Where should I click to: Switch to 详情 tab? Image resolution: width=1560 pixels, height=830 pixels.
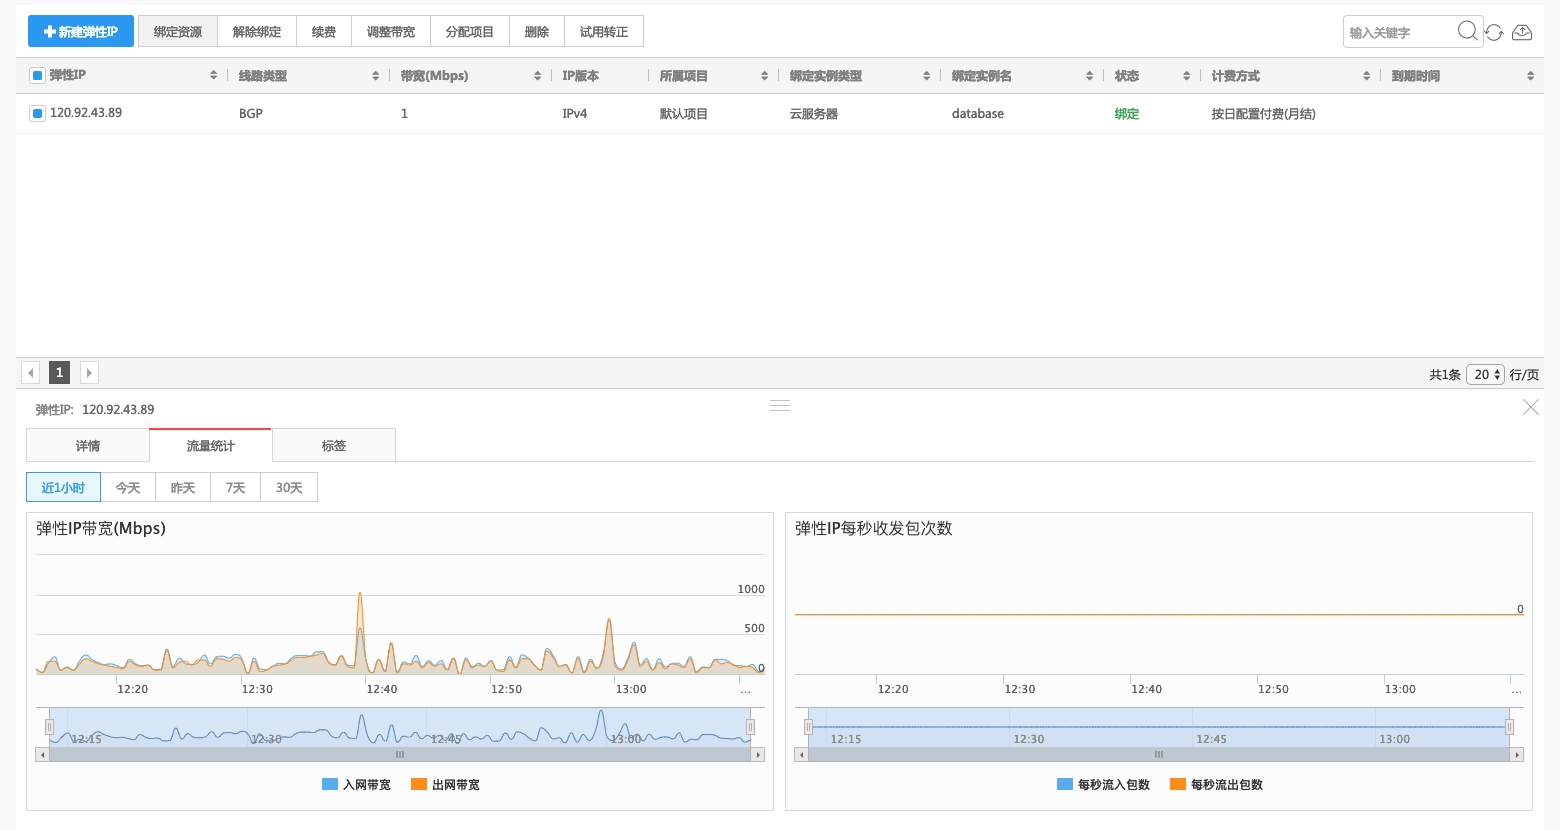click(x=88, y=446)
